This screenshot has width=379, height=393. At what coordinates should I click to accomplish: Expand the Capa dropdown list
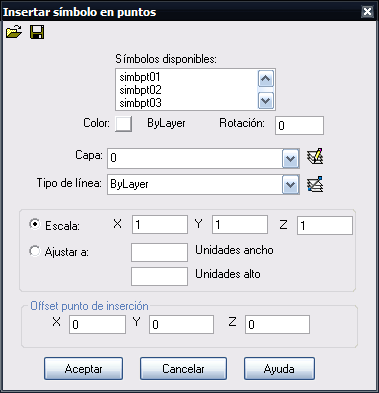click(x=290, y=158)
